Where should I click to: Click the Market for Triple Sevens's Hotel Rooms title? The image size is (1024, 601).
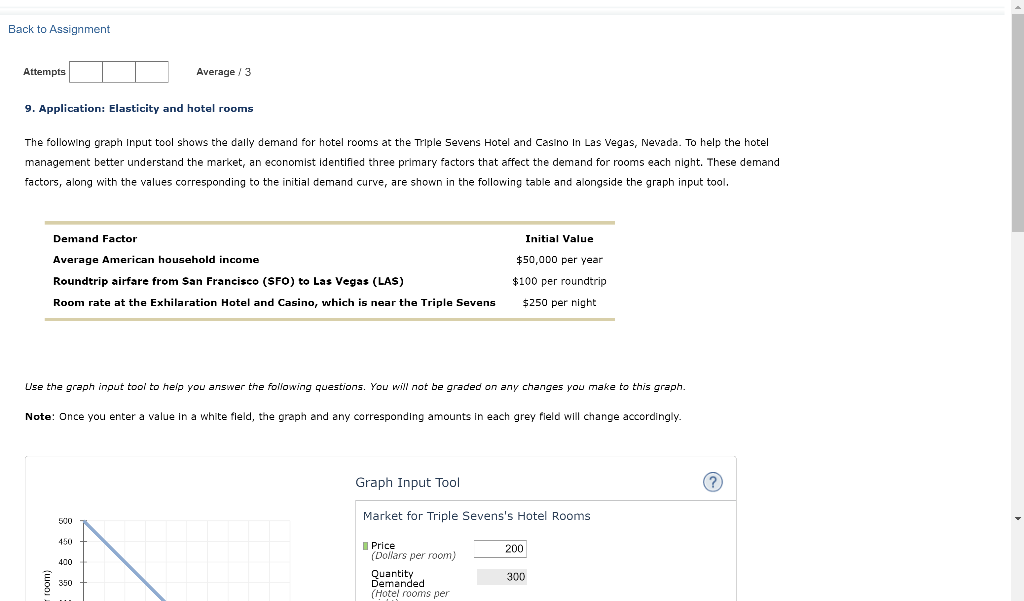(x=476, y=515)
